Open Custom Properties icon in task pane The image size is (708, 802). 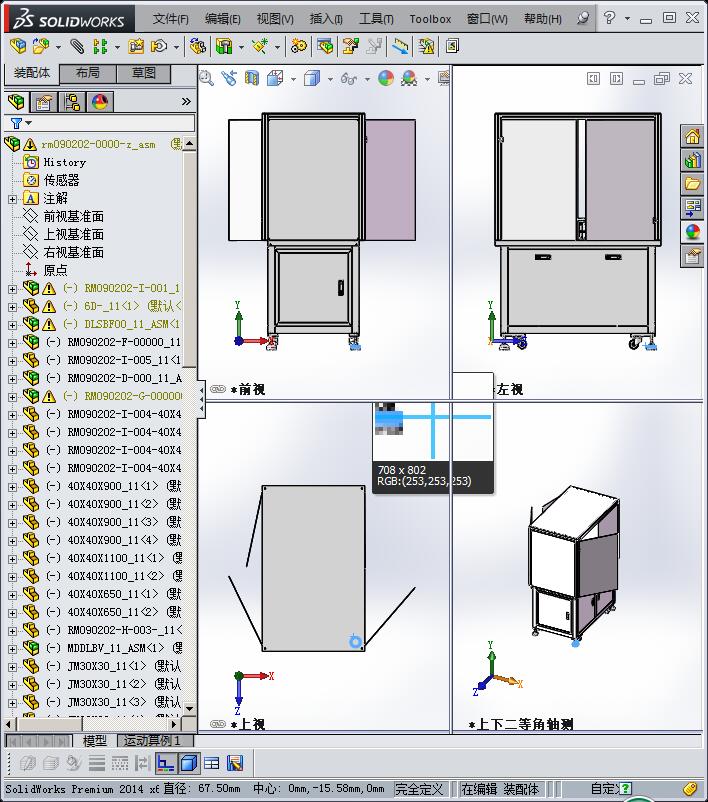click(x=692, y=256)
